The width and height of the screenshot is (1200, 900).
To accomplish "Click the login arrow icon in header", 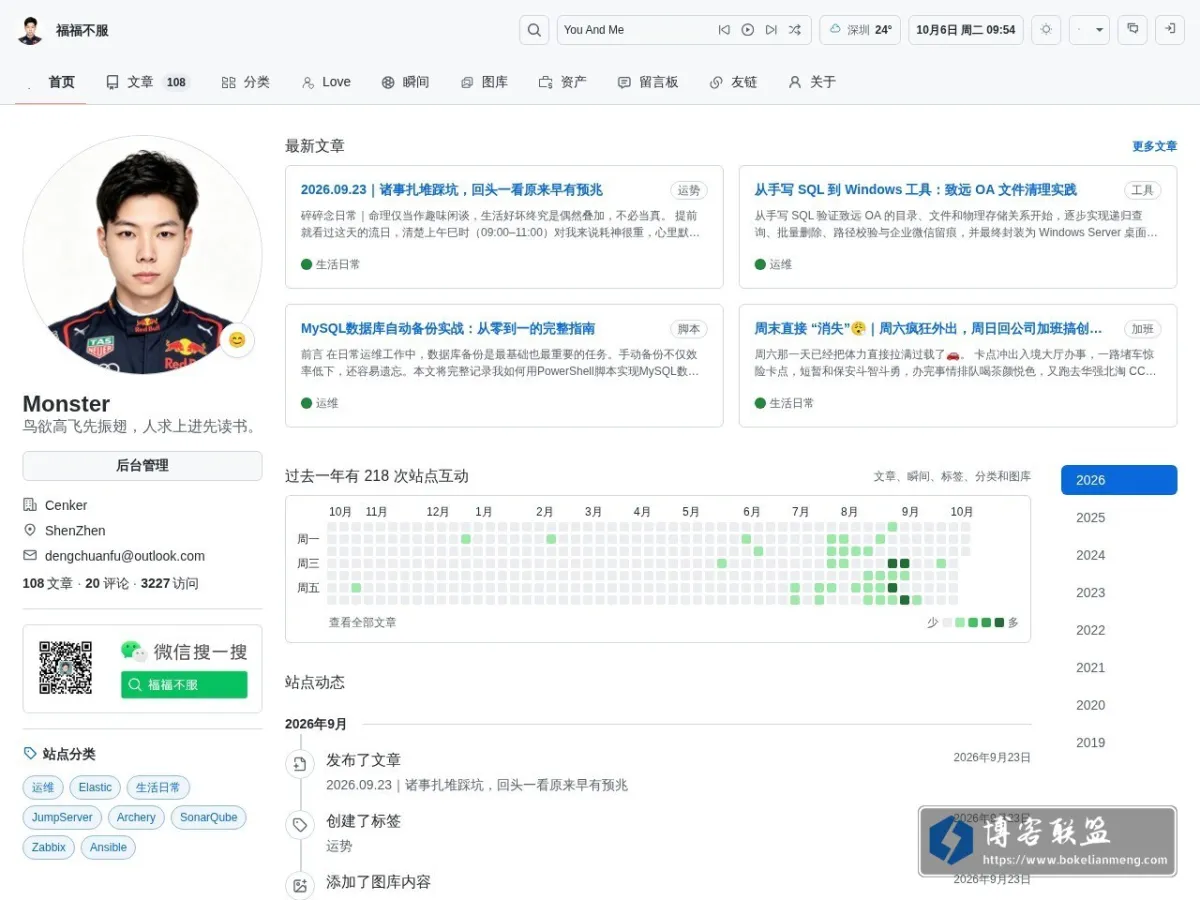I will 1170,30.
